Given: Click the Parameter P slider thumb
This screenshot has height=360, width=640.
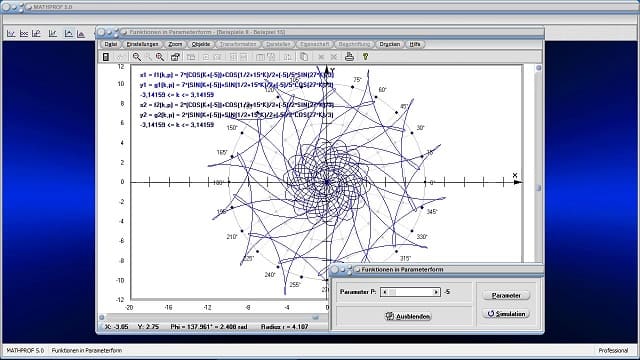Looking at the screenshot, I should (x=392, y=292).
